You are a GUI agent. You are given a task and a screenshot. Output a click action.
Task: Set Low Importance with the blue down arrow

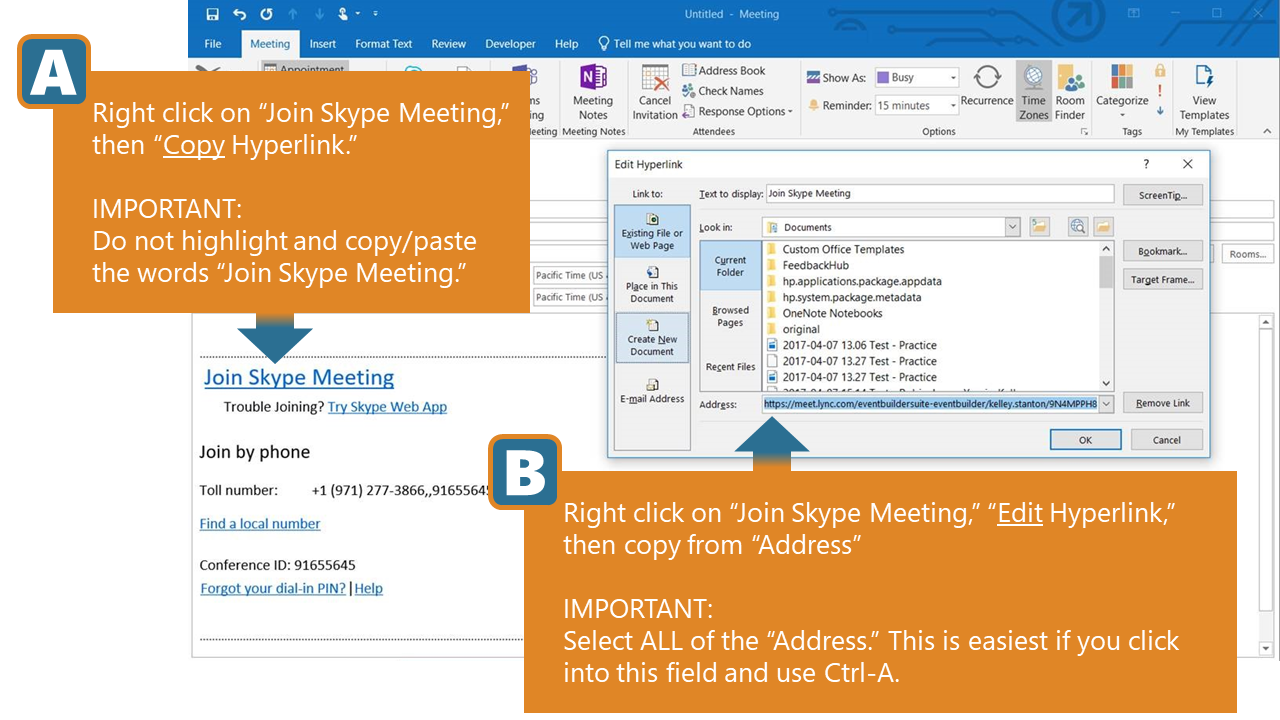click(1160, 110)
